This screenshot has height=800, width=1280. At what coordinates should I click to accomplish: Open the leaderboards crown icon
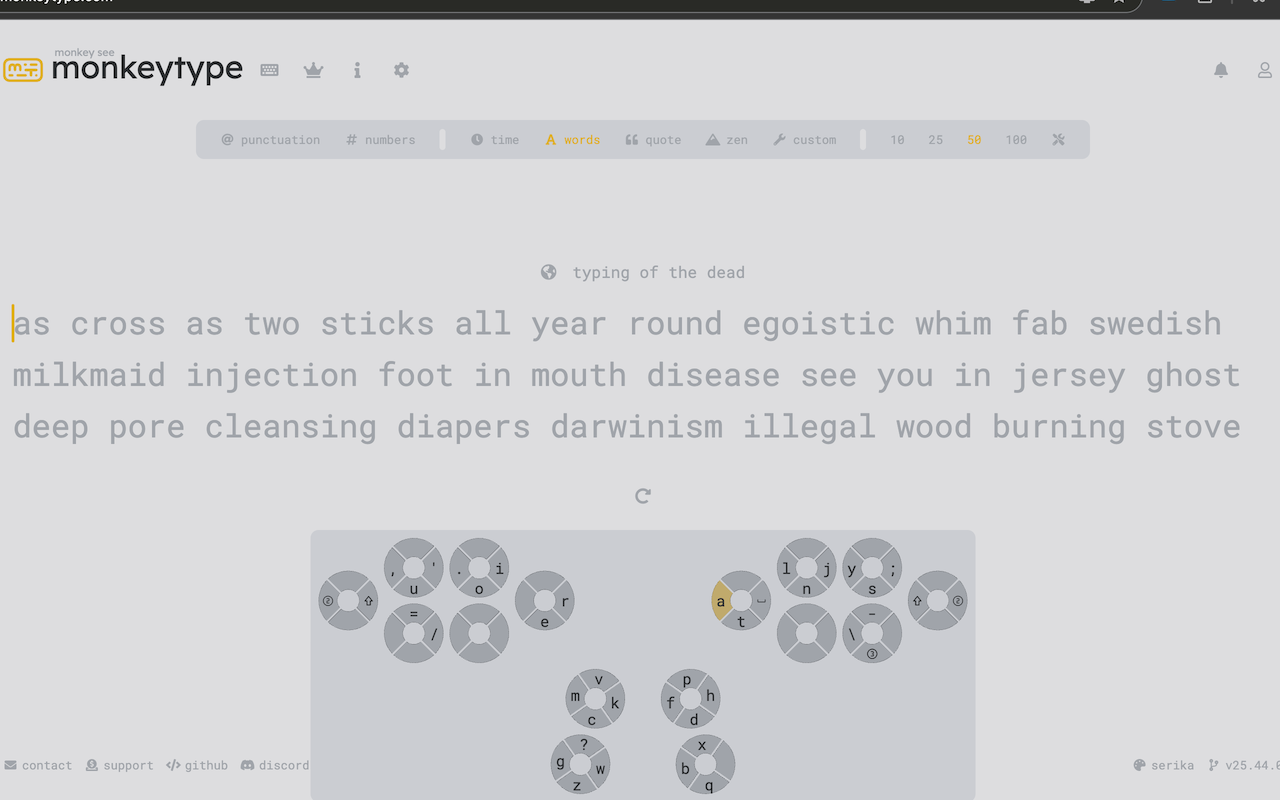click(313, 70)
